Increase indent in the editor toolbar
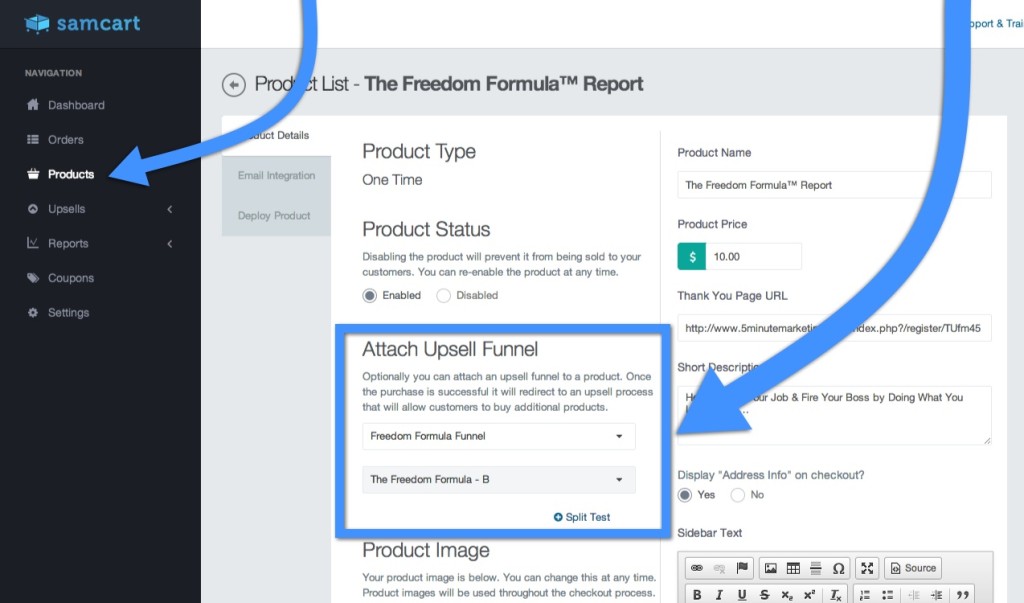The height and width of the screenshot is (603, 1024). coord(936,595)
